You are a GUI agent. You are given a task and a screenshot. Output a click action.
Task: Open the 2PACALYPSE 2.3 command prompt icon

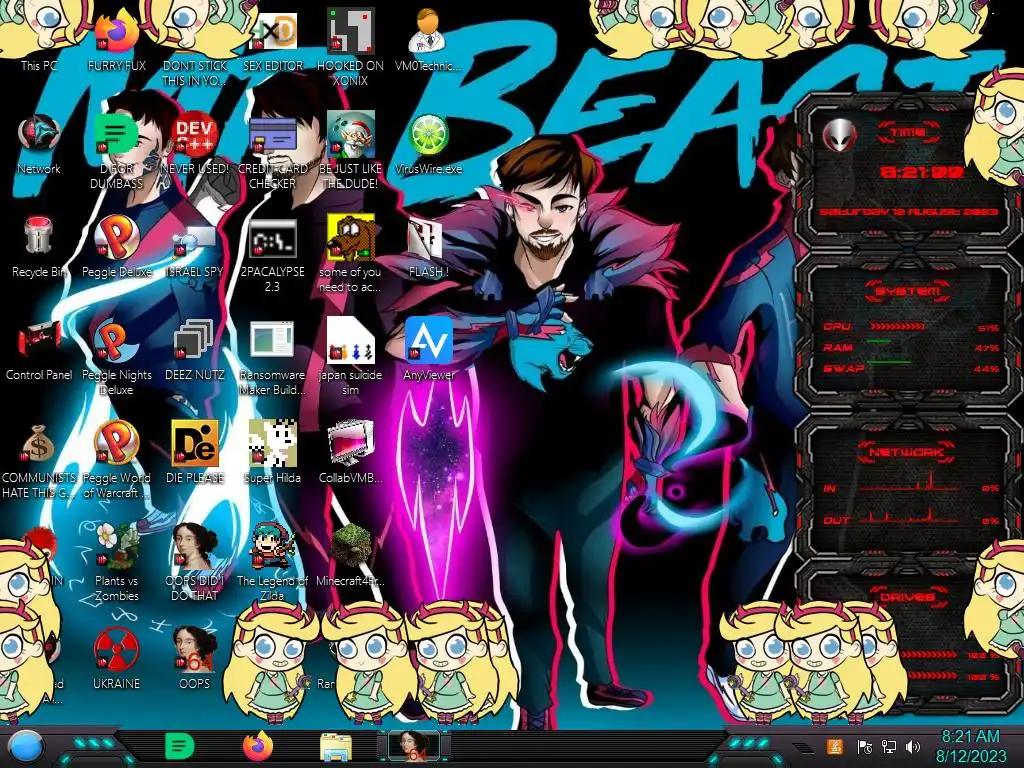coord(272,255)
